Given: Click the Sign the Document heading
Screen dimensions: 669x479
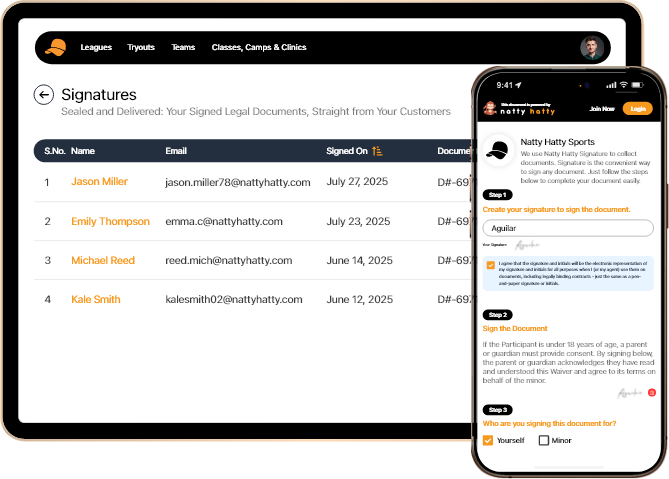Looking at the screenshot, I should (515, 328).
